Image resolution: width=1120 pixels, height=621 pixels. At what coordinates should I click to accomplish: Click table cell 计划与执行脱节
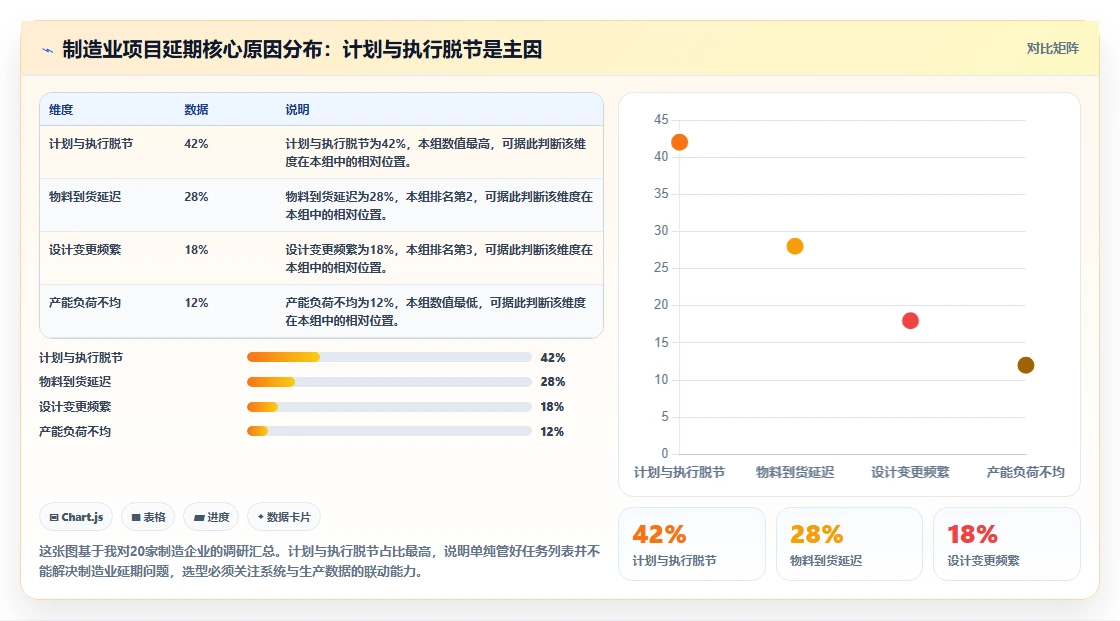(x=91, y=144)
